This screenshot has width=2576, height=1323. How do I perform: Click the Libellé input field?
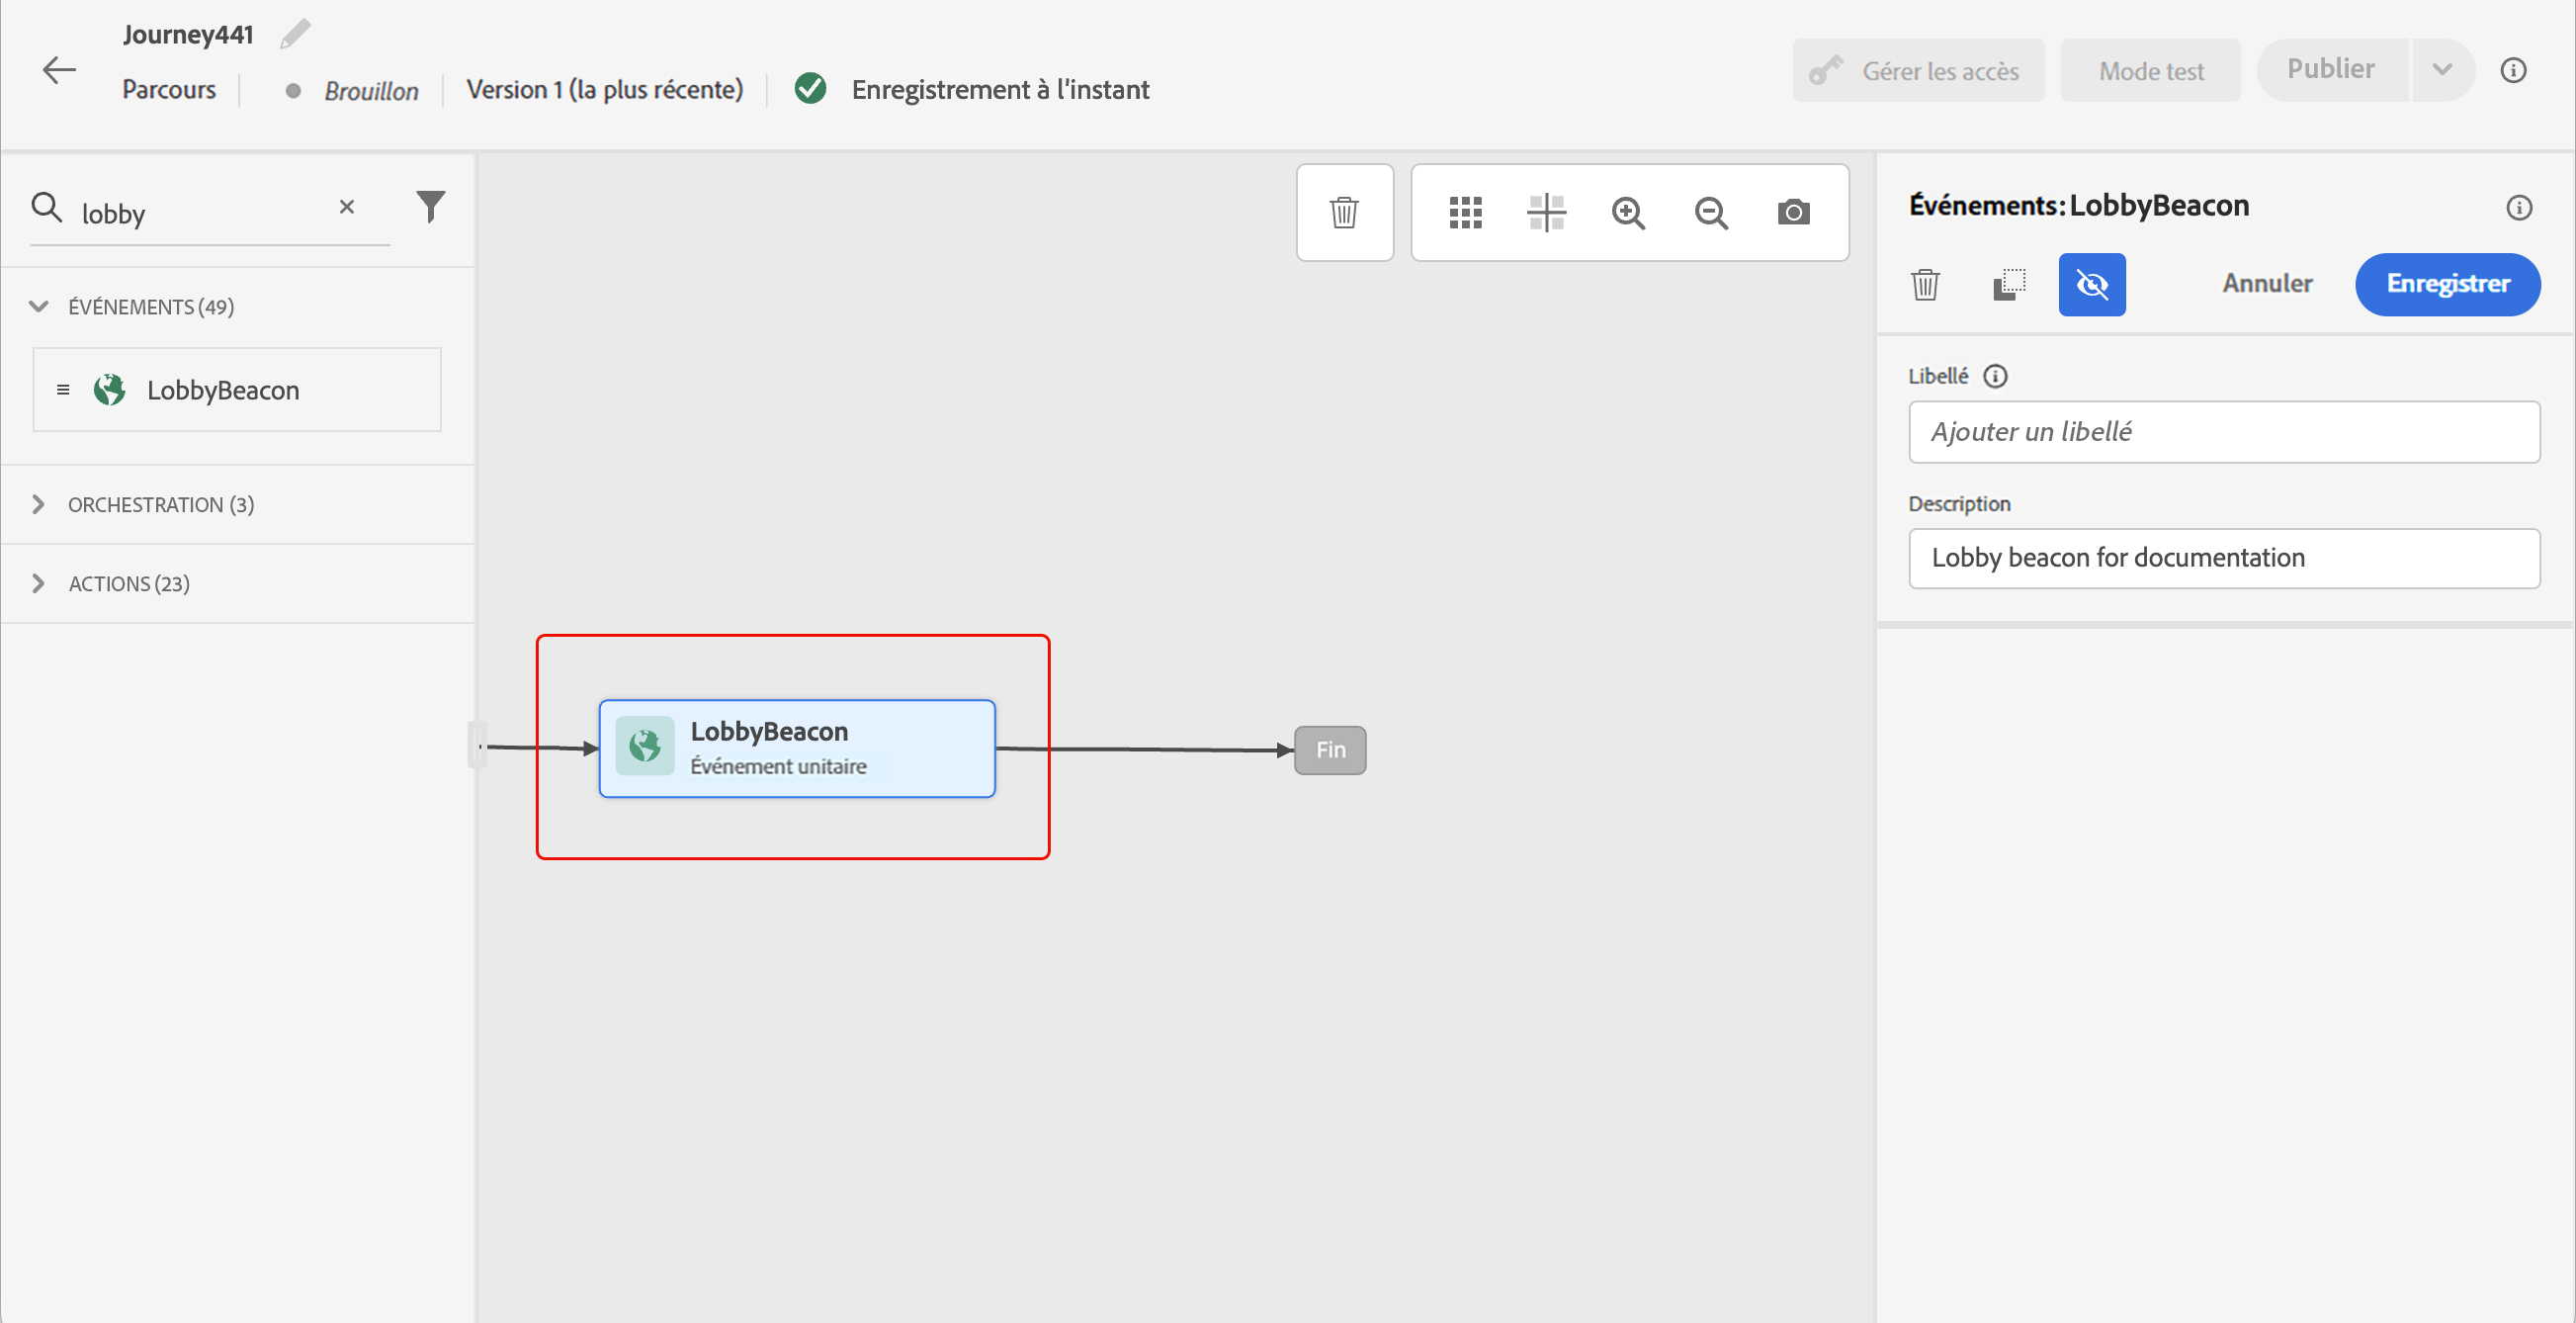[2223, 432]
